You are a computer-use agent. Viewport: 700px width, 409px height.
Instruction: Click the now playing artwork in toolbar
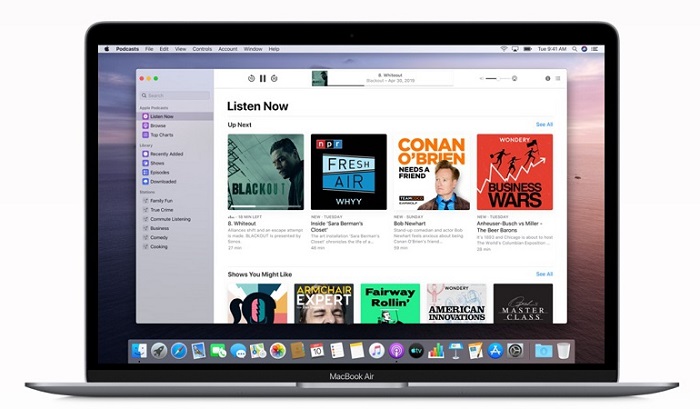[x=320, y=78]
